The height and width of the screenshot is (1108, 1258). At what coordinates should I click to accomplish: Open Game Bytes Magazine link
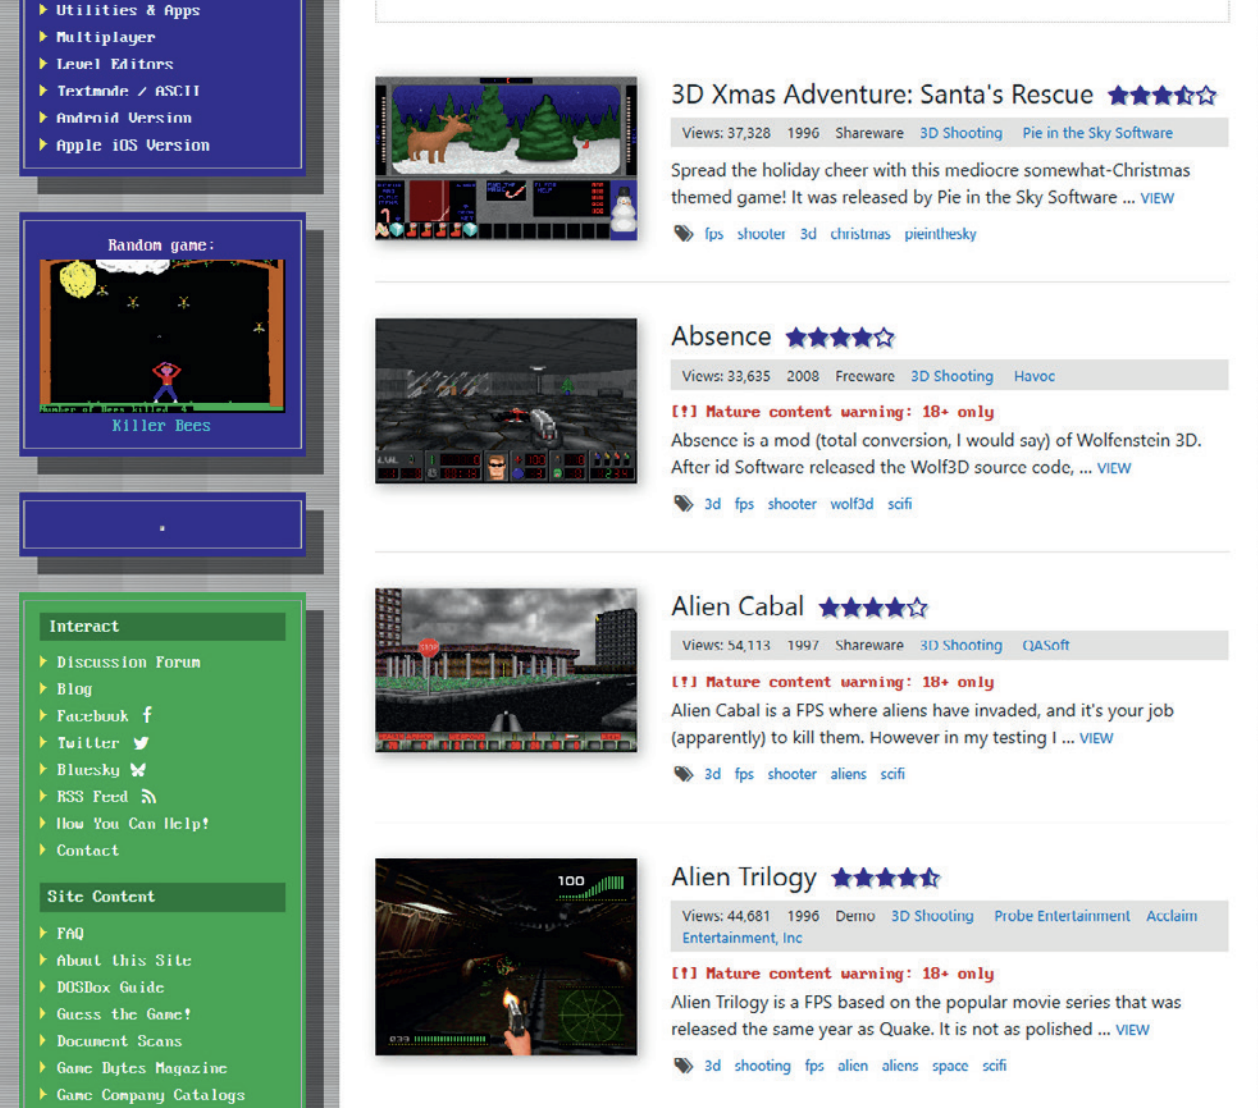click(x=142, y=1068)
